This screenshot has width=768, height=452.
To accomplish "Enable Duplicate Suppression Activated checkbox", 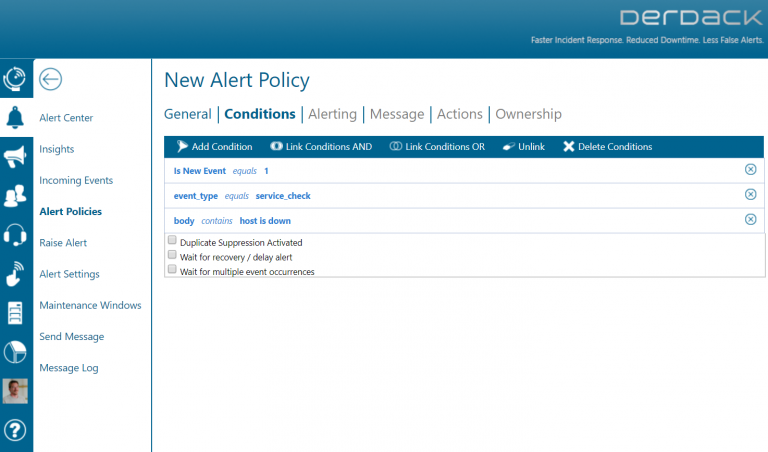I will click(x=172, y=240).
